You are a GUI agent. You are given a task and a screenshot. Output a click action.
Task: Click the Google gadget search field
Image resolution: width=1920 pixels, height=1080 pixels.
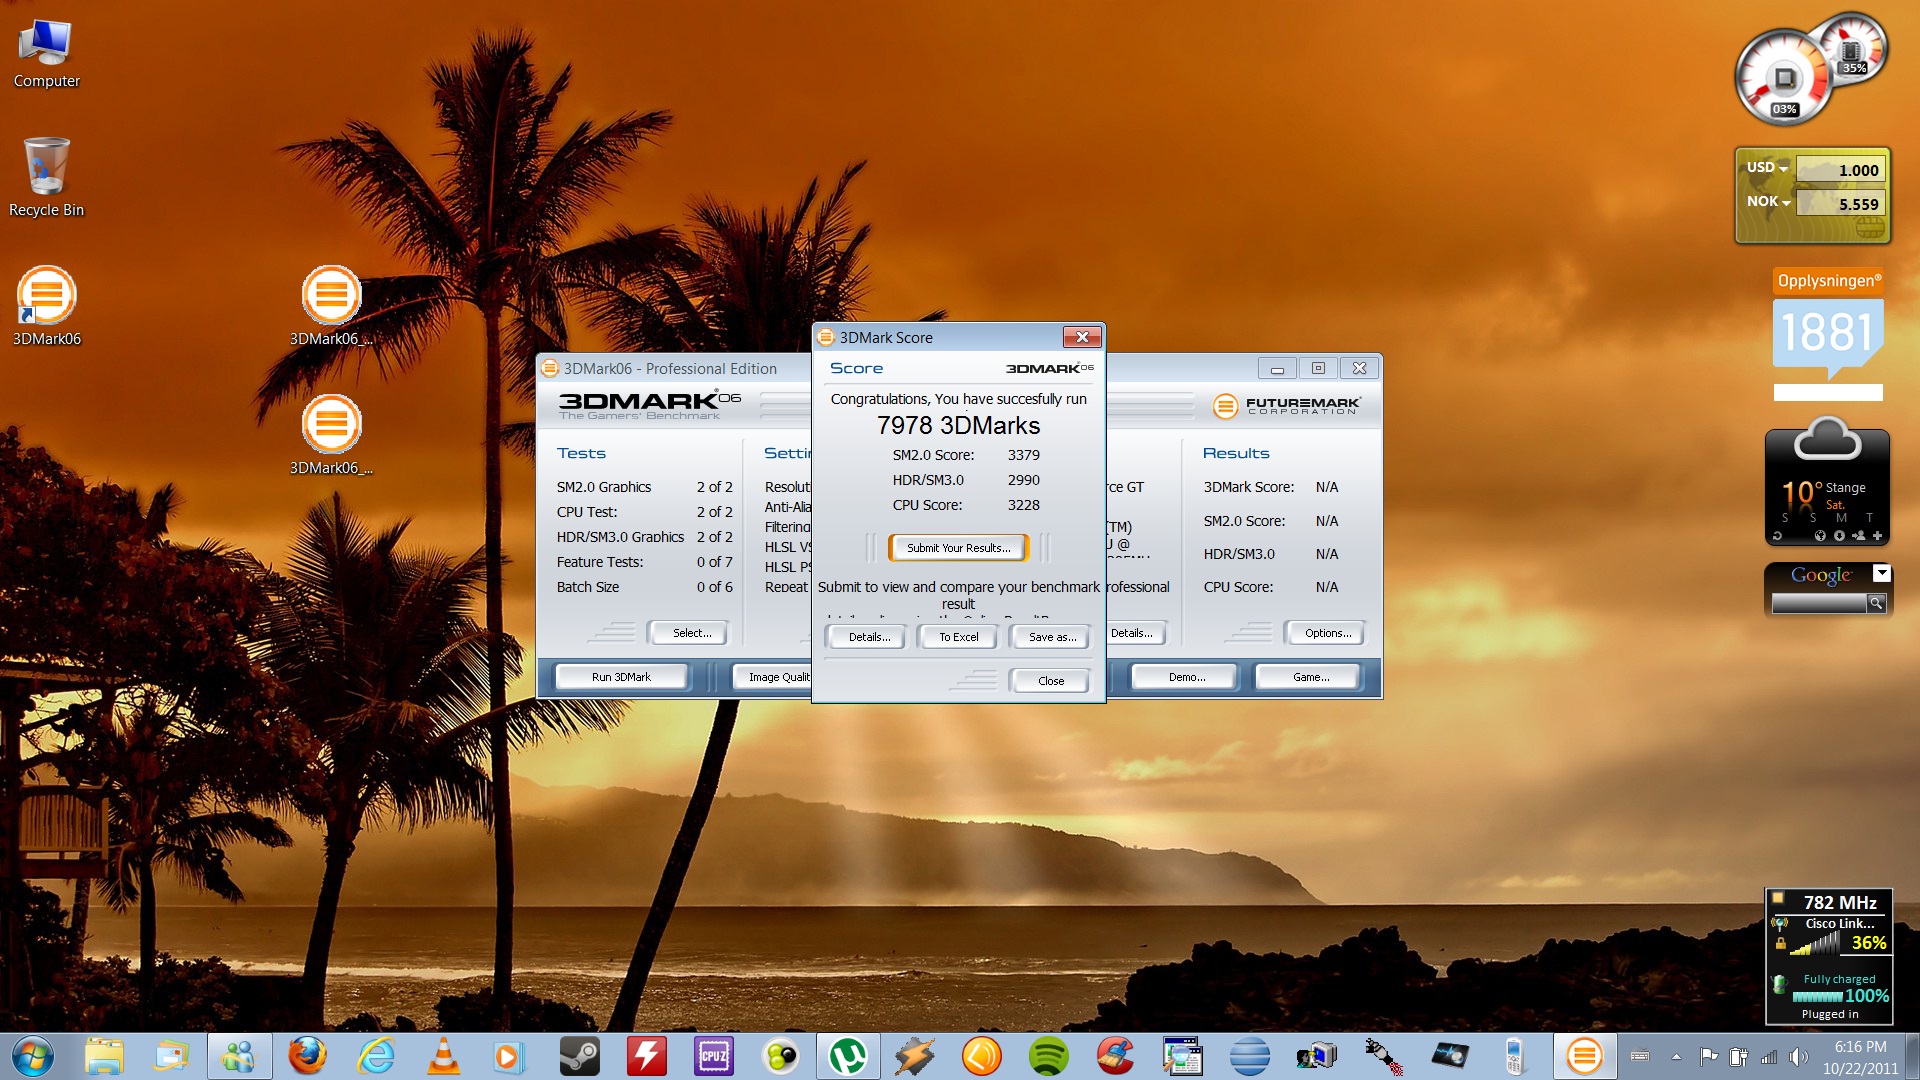pos(1819,603)
